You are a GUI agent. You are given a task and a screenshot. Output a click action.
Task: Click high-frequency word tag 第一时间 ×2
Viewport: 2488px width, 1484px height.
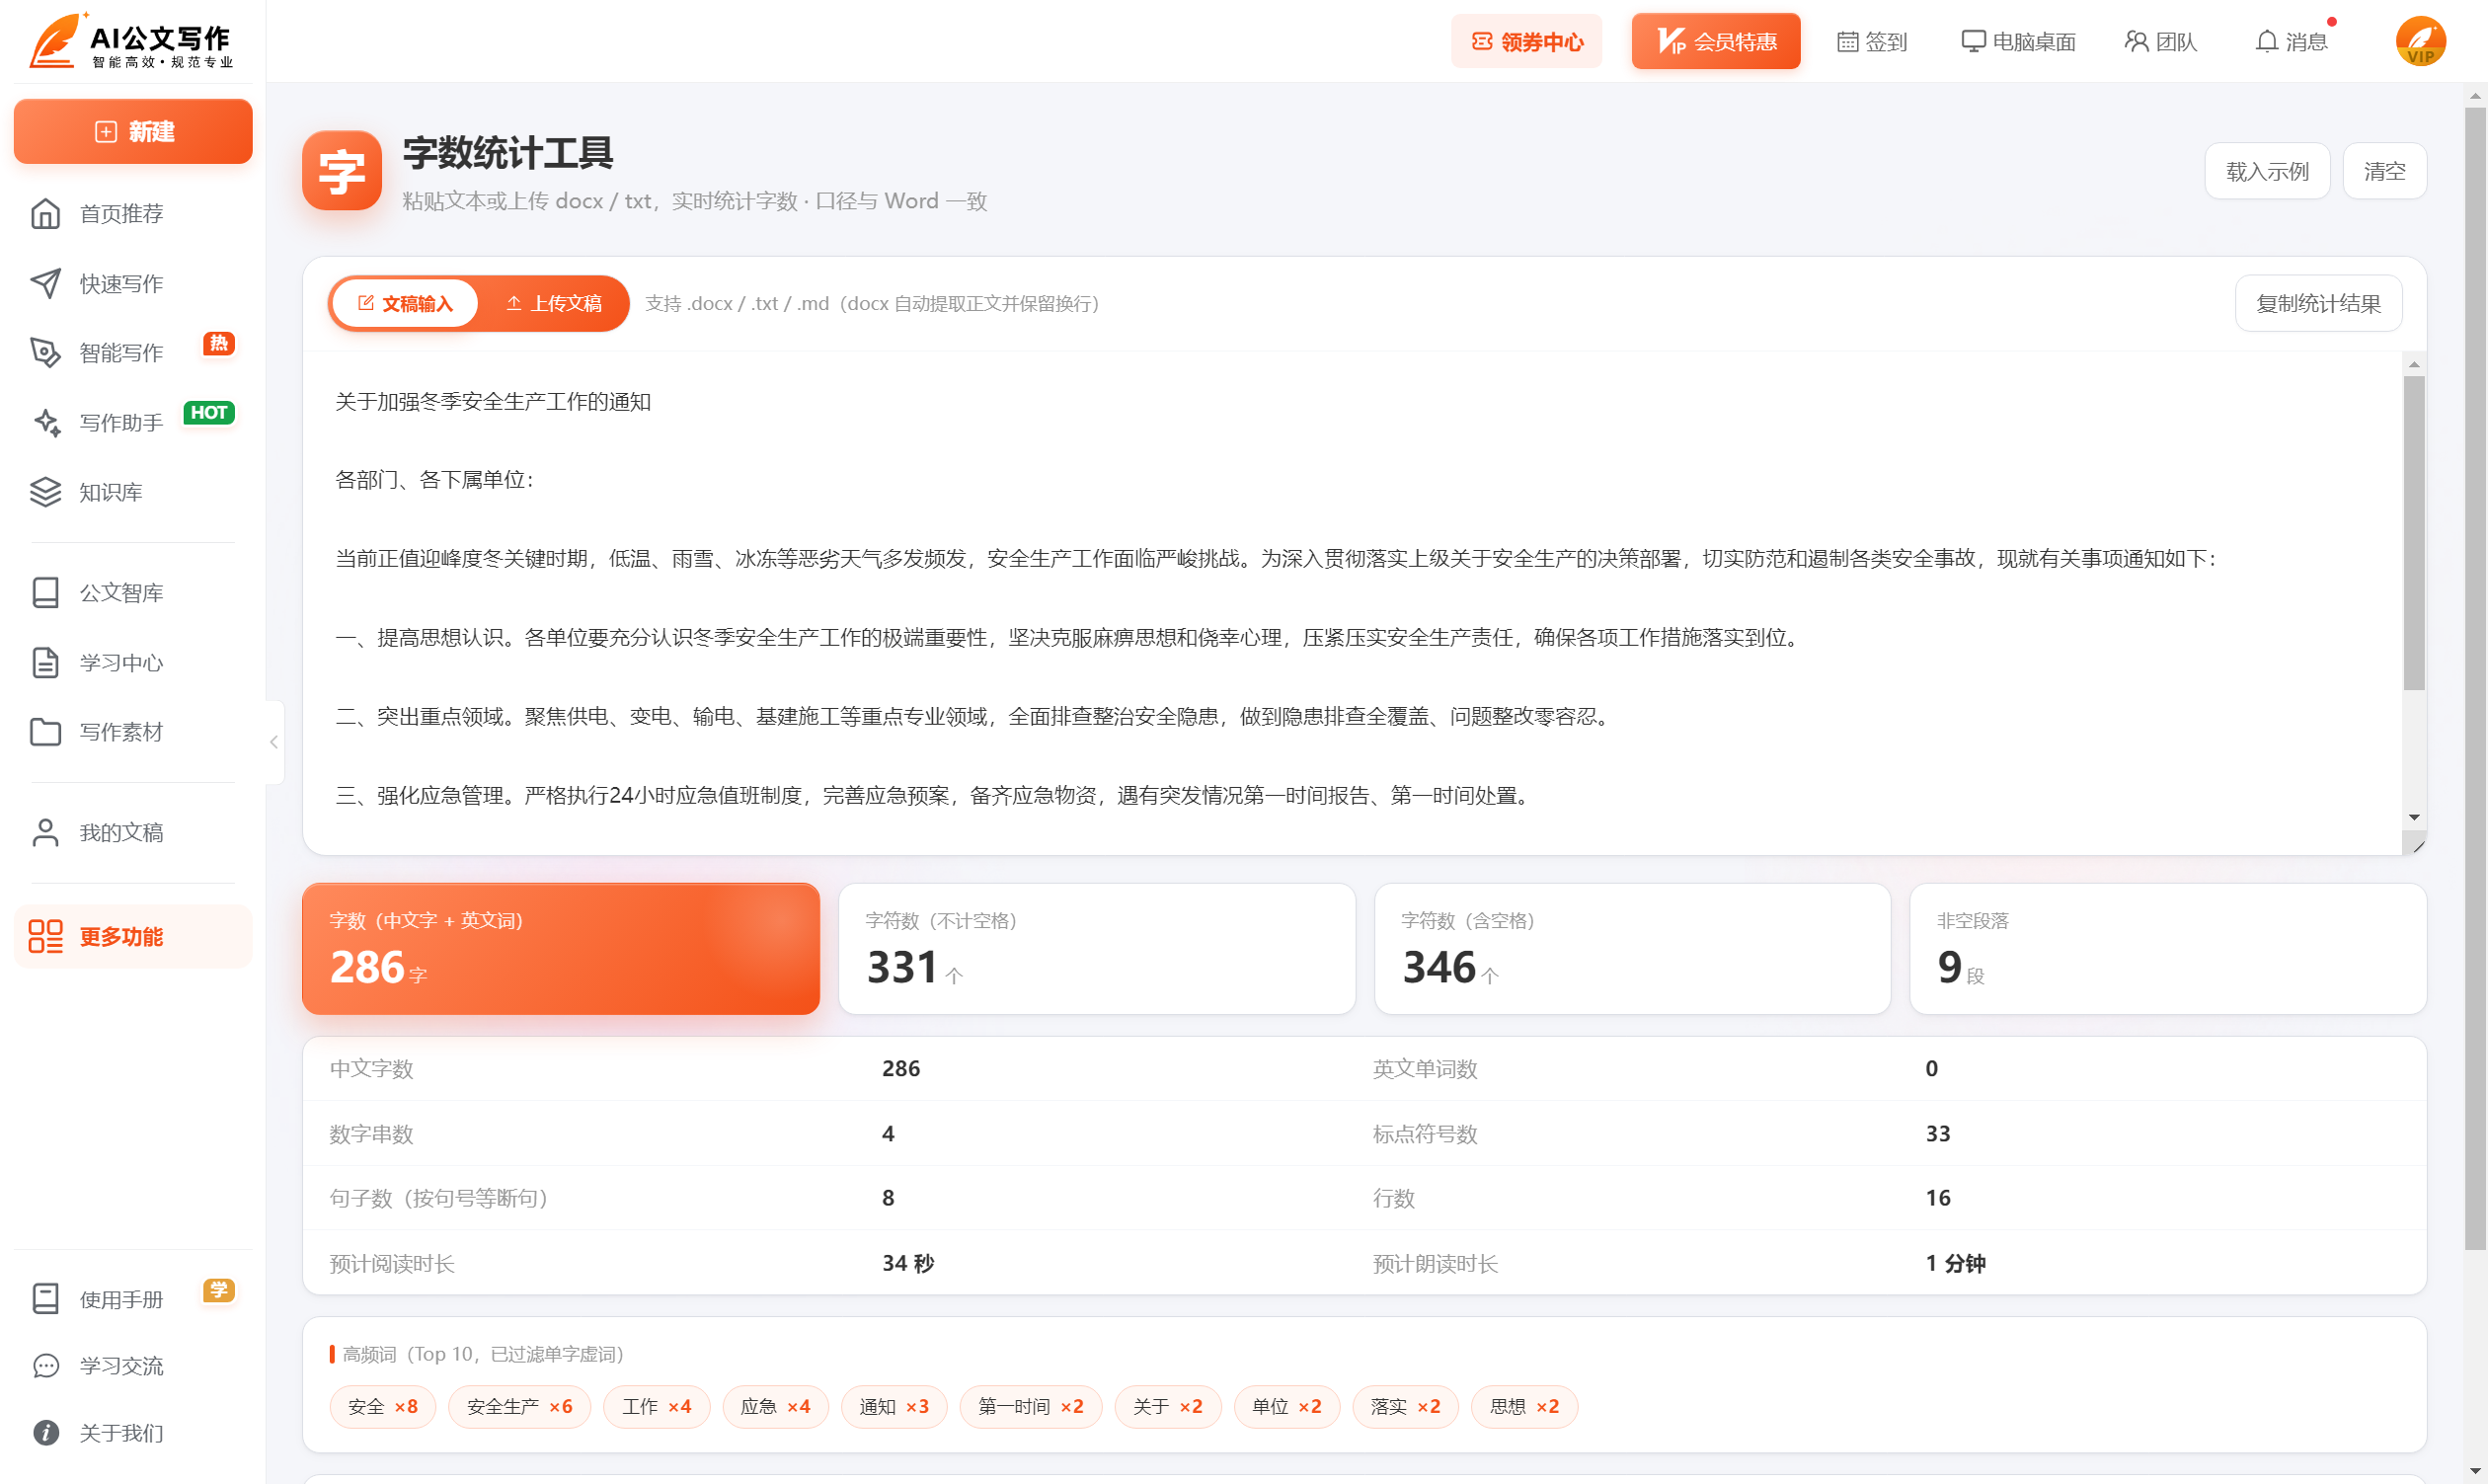pyautogui.click(x=1030, y=1407)
